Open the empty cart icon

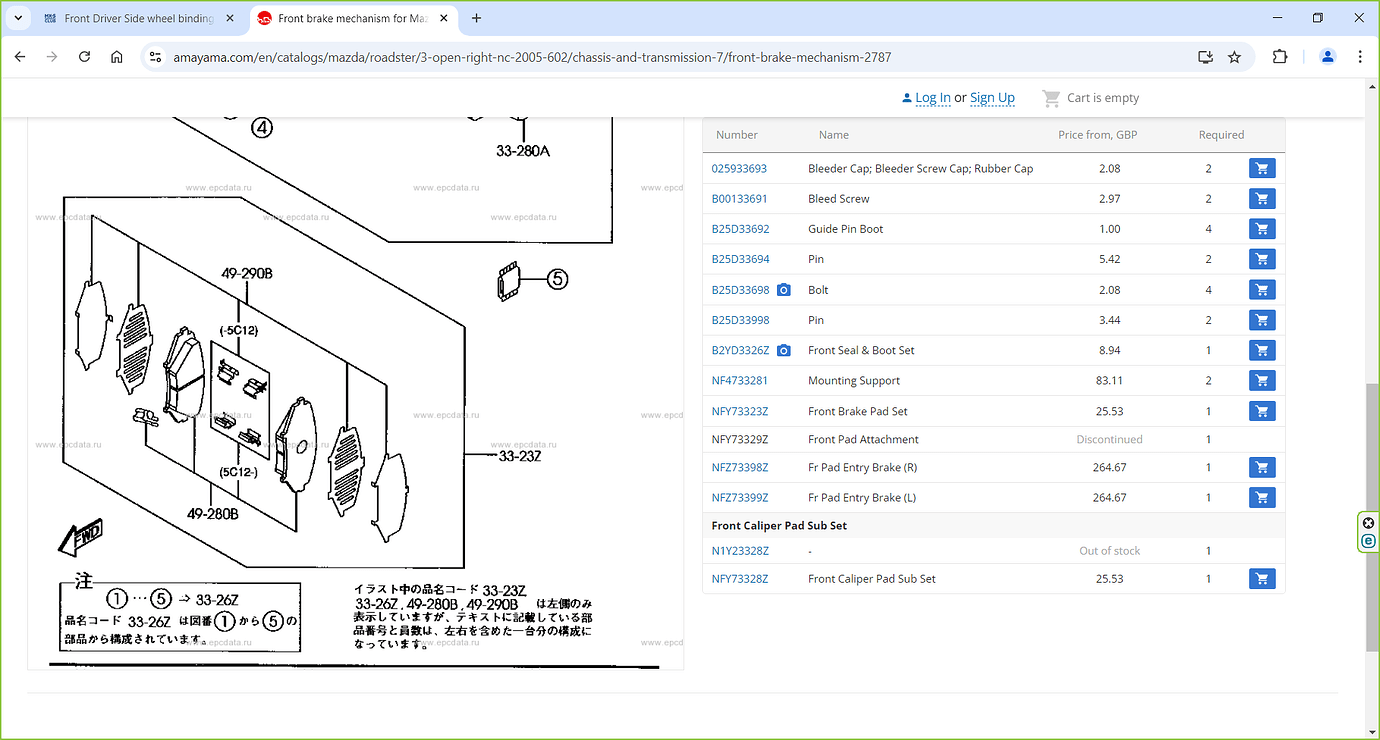(1051, 98)
